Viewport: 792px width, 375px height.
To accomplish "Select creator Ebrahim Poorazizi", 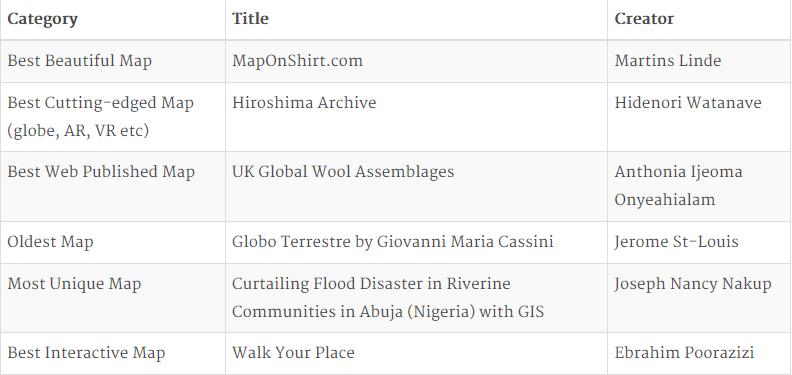I will coord(684,353).
